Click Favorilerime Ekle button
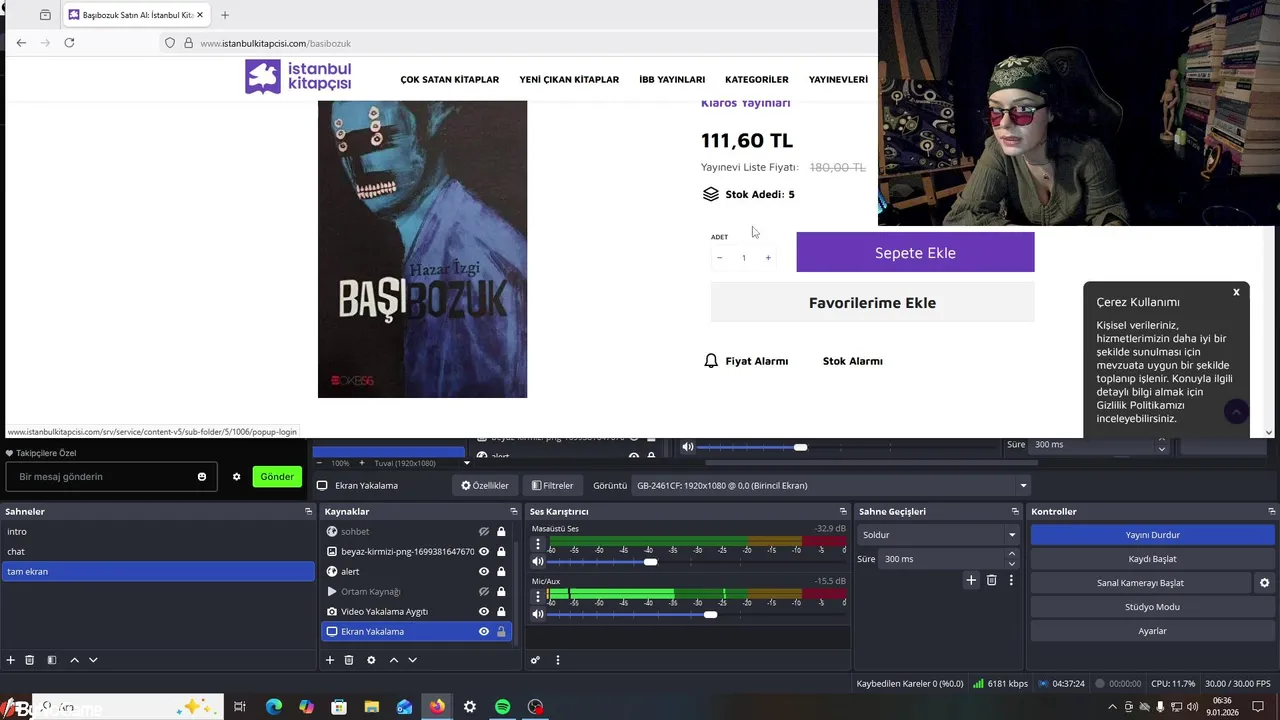Image resolution: width=1280 pixels, height=720 pixels. click(x=872, y=302)
